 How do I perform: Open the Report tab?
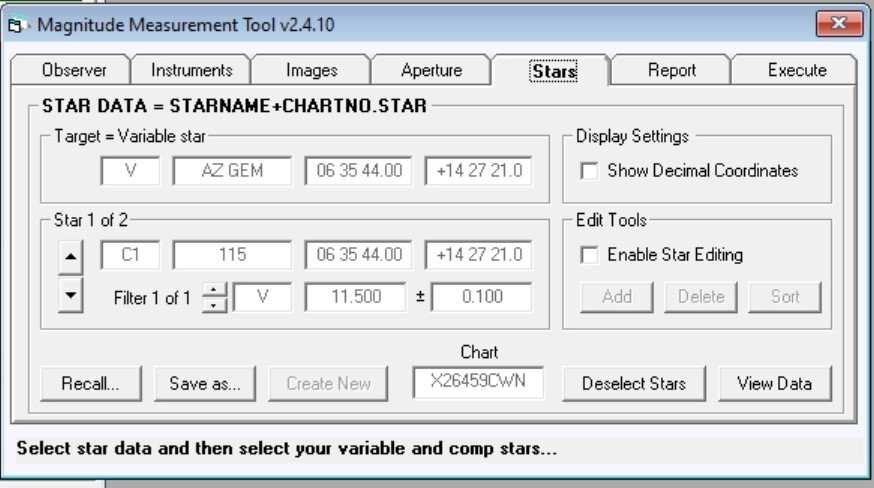tap(671, 70)
